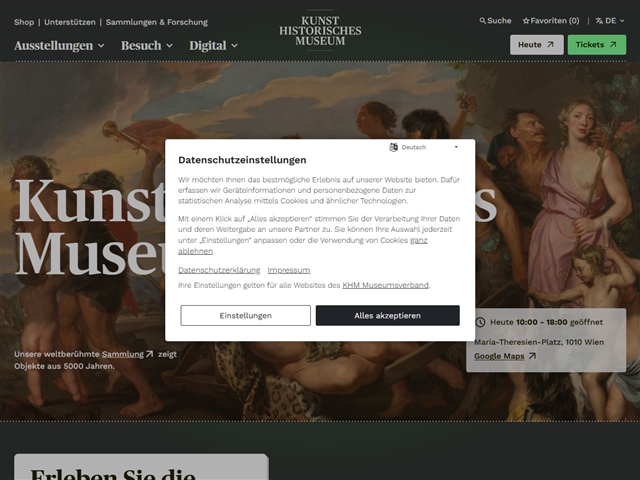
Task: Click the search magnifier icon
Action: pyautogui.click(x=482, y=20)
